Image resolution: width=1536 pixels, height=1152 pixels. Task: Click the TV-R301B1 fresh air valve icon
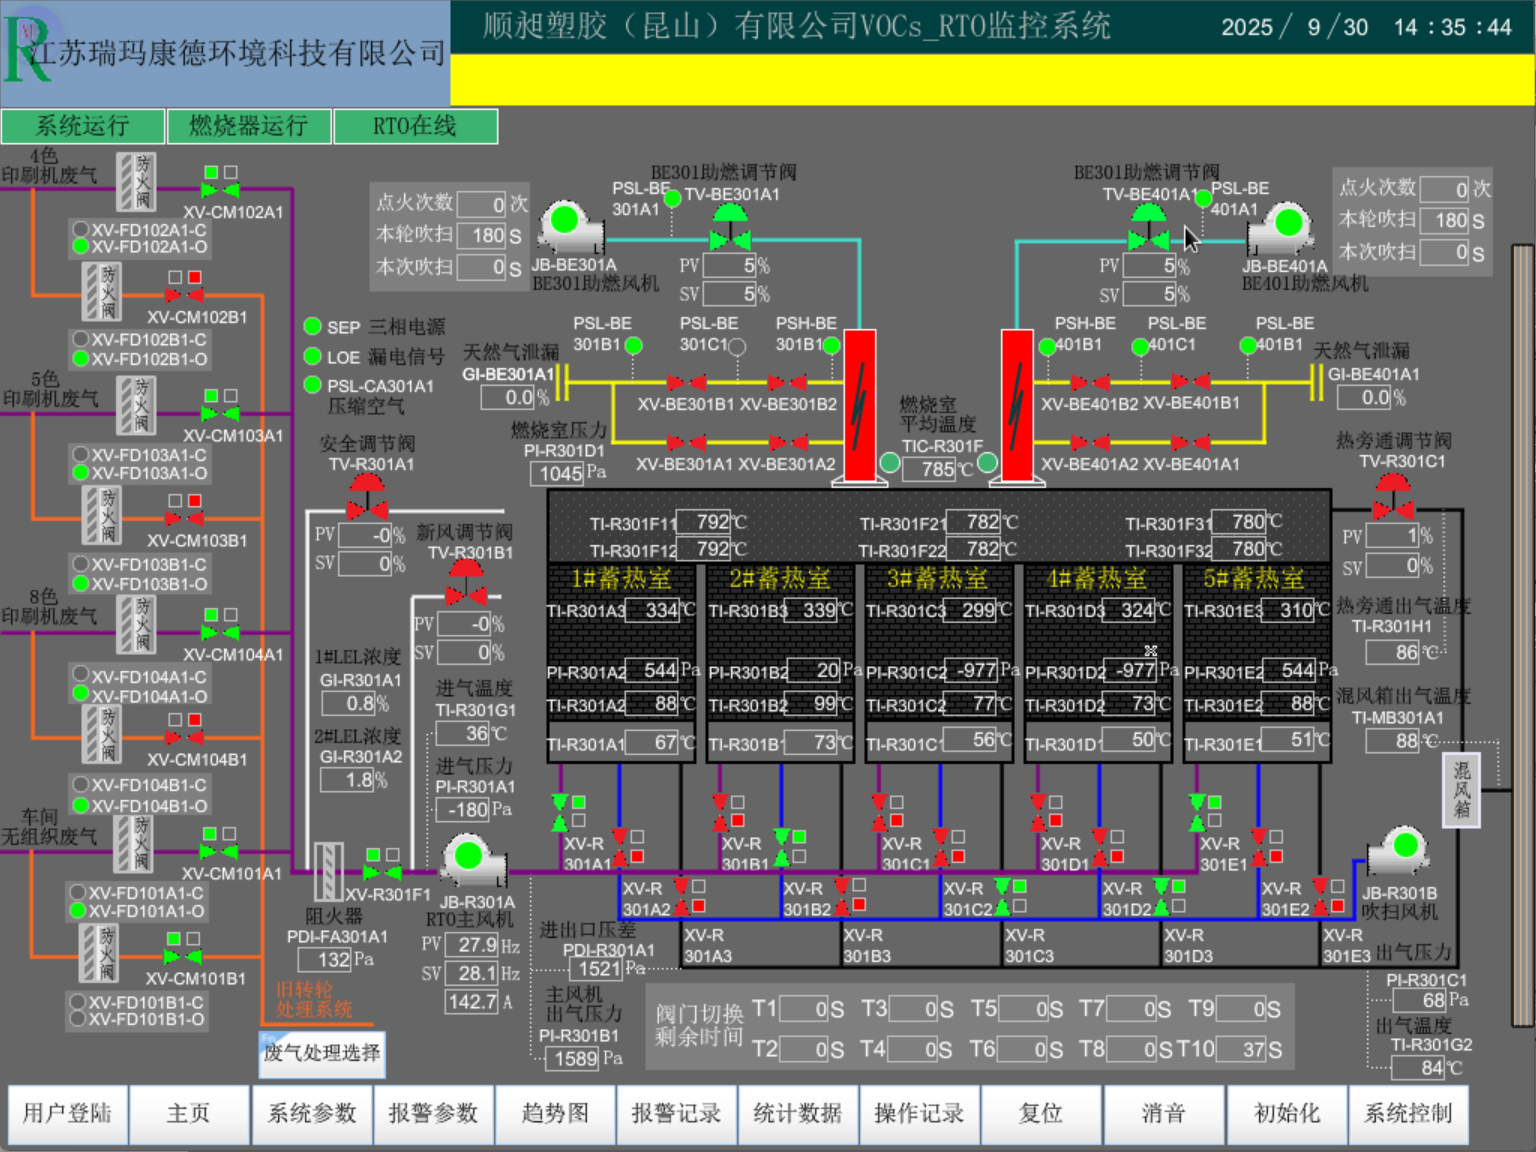[465, 582]
